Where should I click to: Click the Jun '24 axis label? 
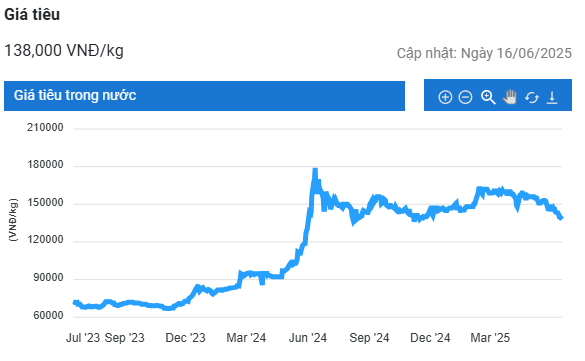[x=308, y=338]
